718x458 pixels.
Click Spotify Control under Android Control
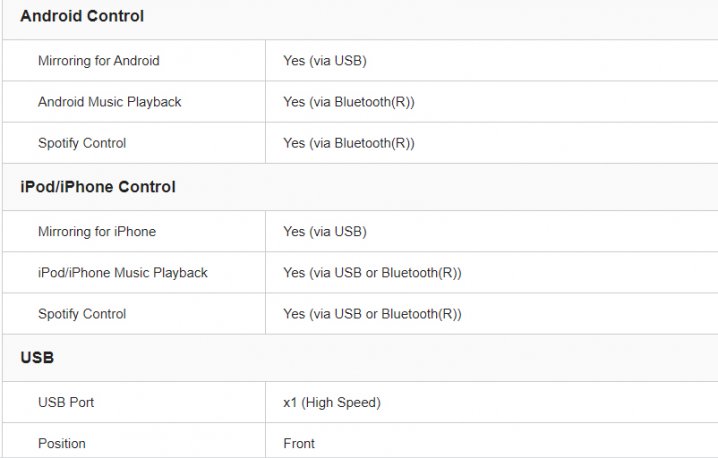82,143
